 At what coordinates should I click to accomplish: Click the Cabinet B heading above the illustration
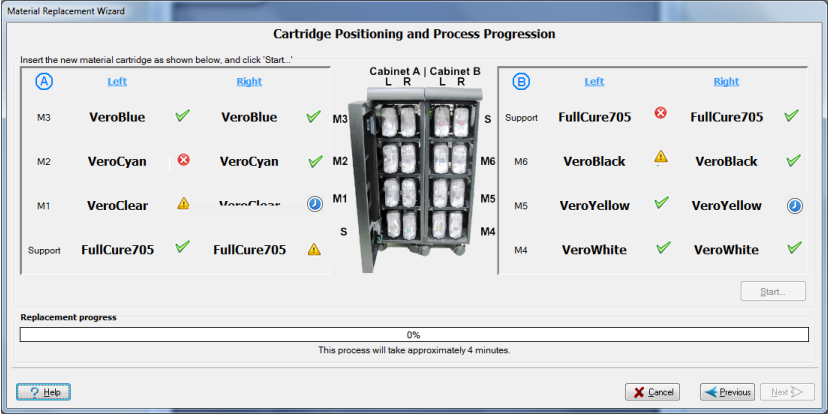pos(455,71)
